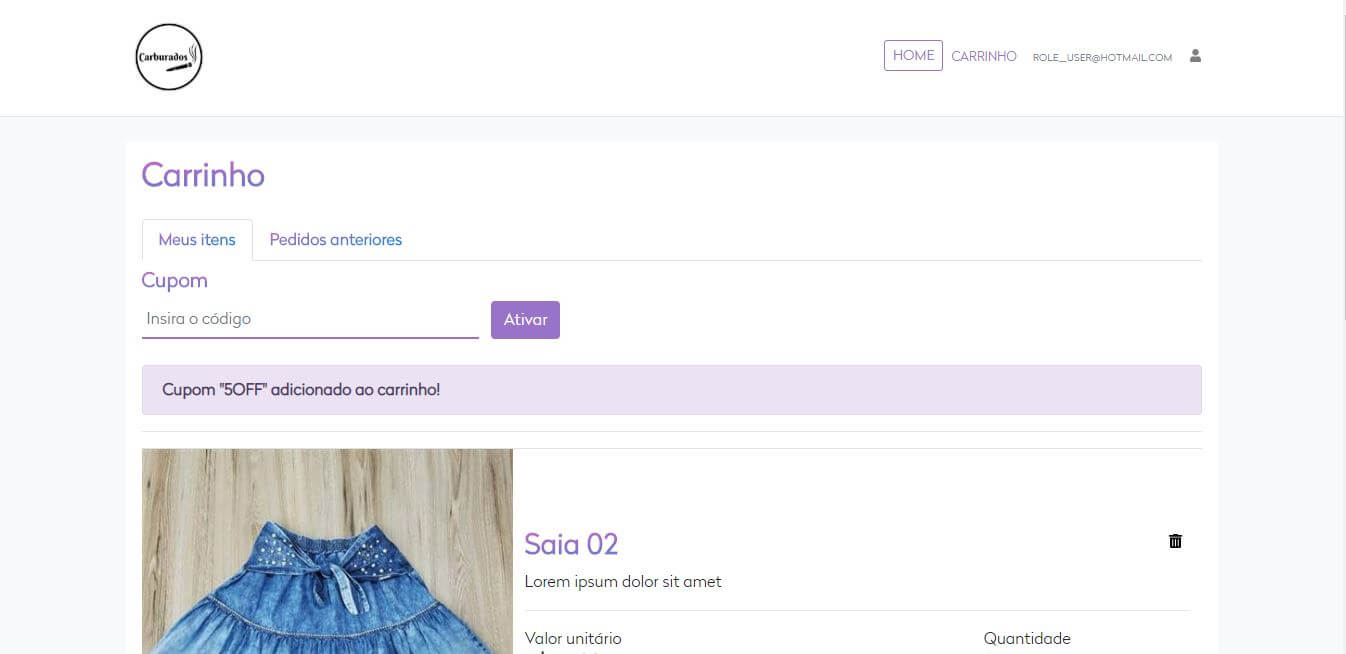
Task: Click the Valor unitário label
Action: click(x=573, y=638)
